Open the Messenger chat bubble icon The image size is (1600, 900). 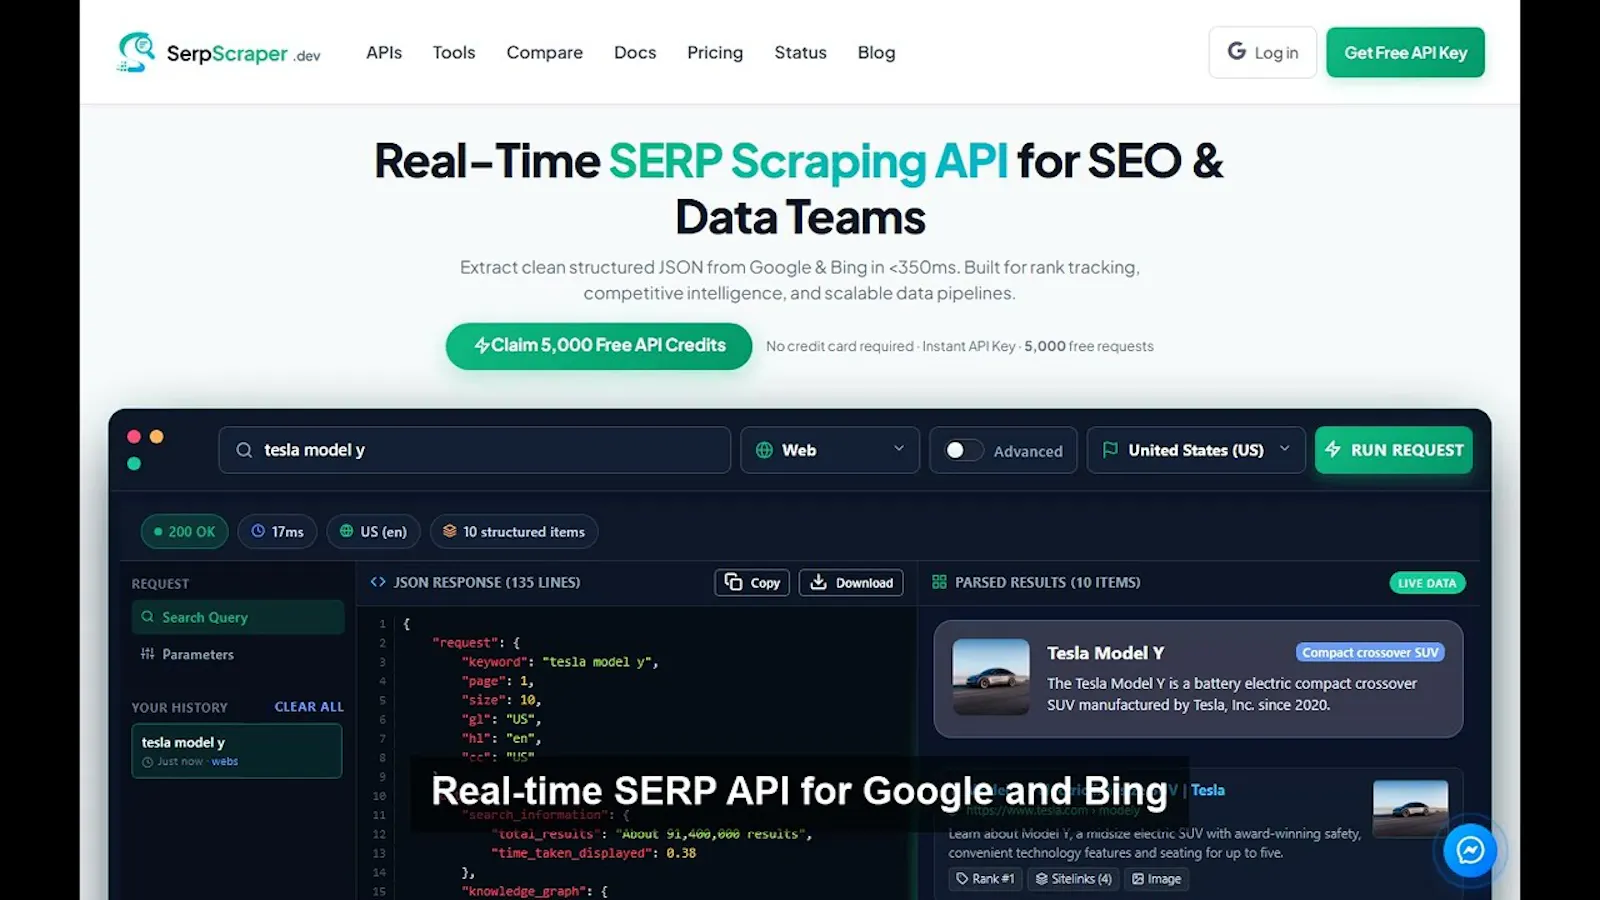[1469, 850]
